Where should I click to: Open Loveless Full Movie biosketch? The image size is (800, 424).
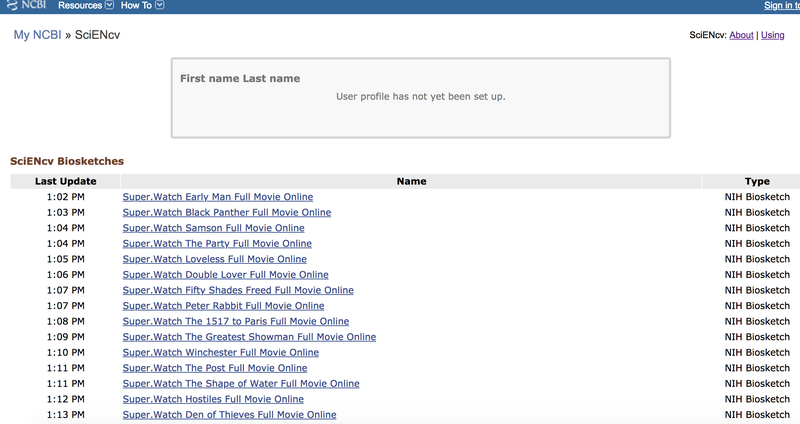tap(214, 259)
